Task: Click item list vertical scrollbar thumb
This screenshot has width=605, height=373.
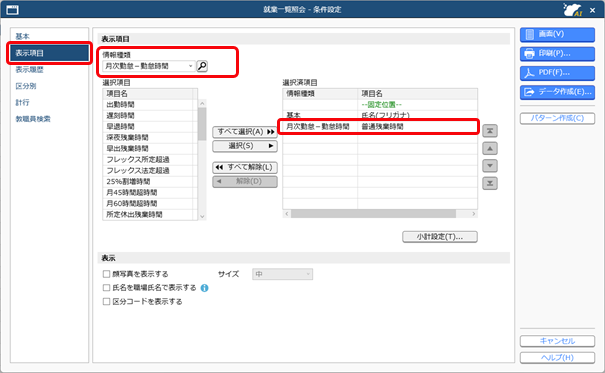Action: pos(202,124)
